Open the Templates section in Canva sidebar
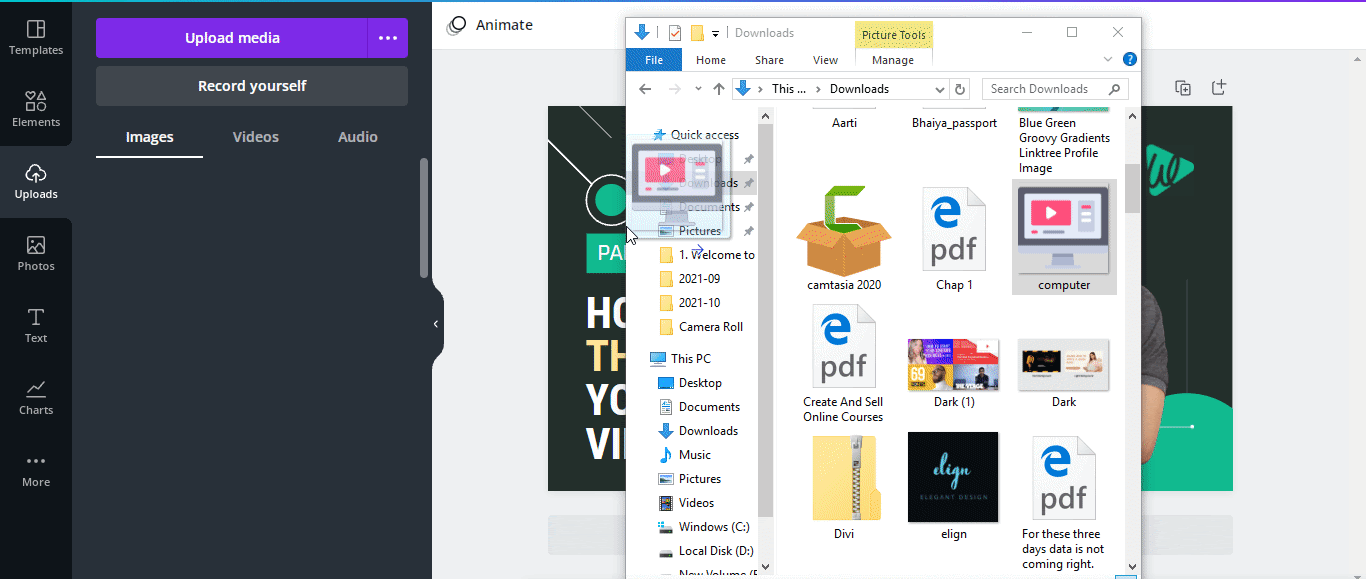The width and height of the screenshot is (1366, 579). pos(36,38)
